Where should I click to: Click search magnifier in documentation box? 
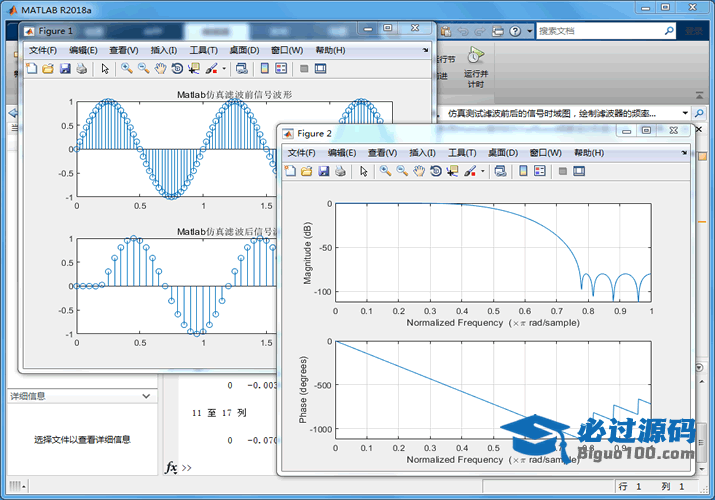click(x=669, y=31)
